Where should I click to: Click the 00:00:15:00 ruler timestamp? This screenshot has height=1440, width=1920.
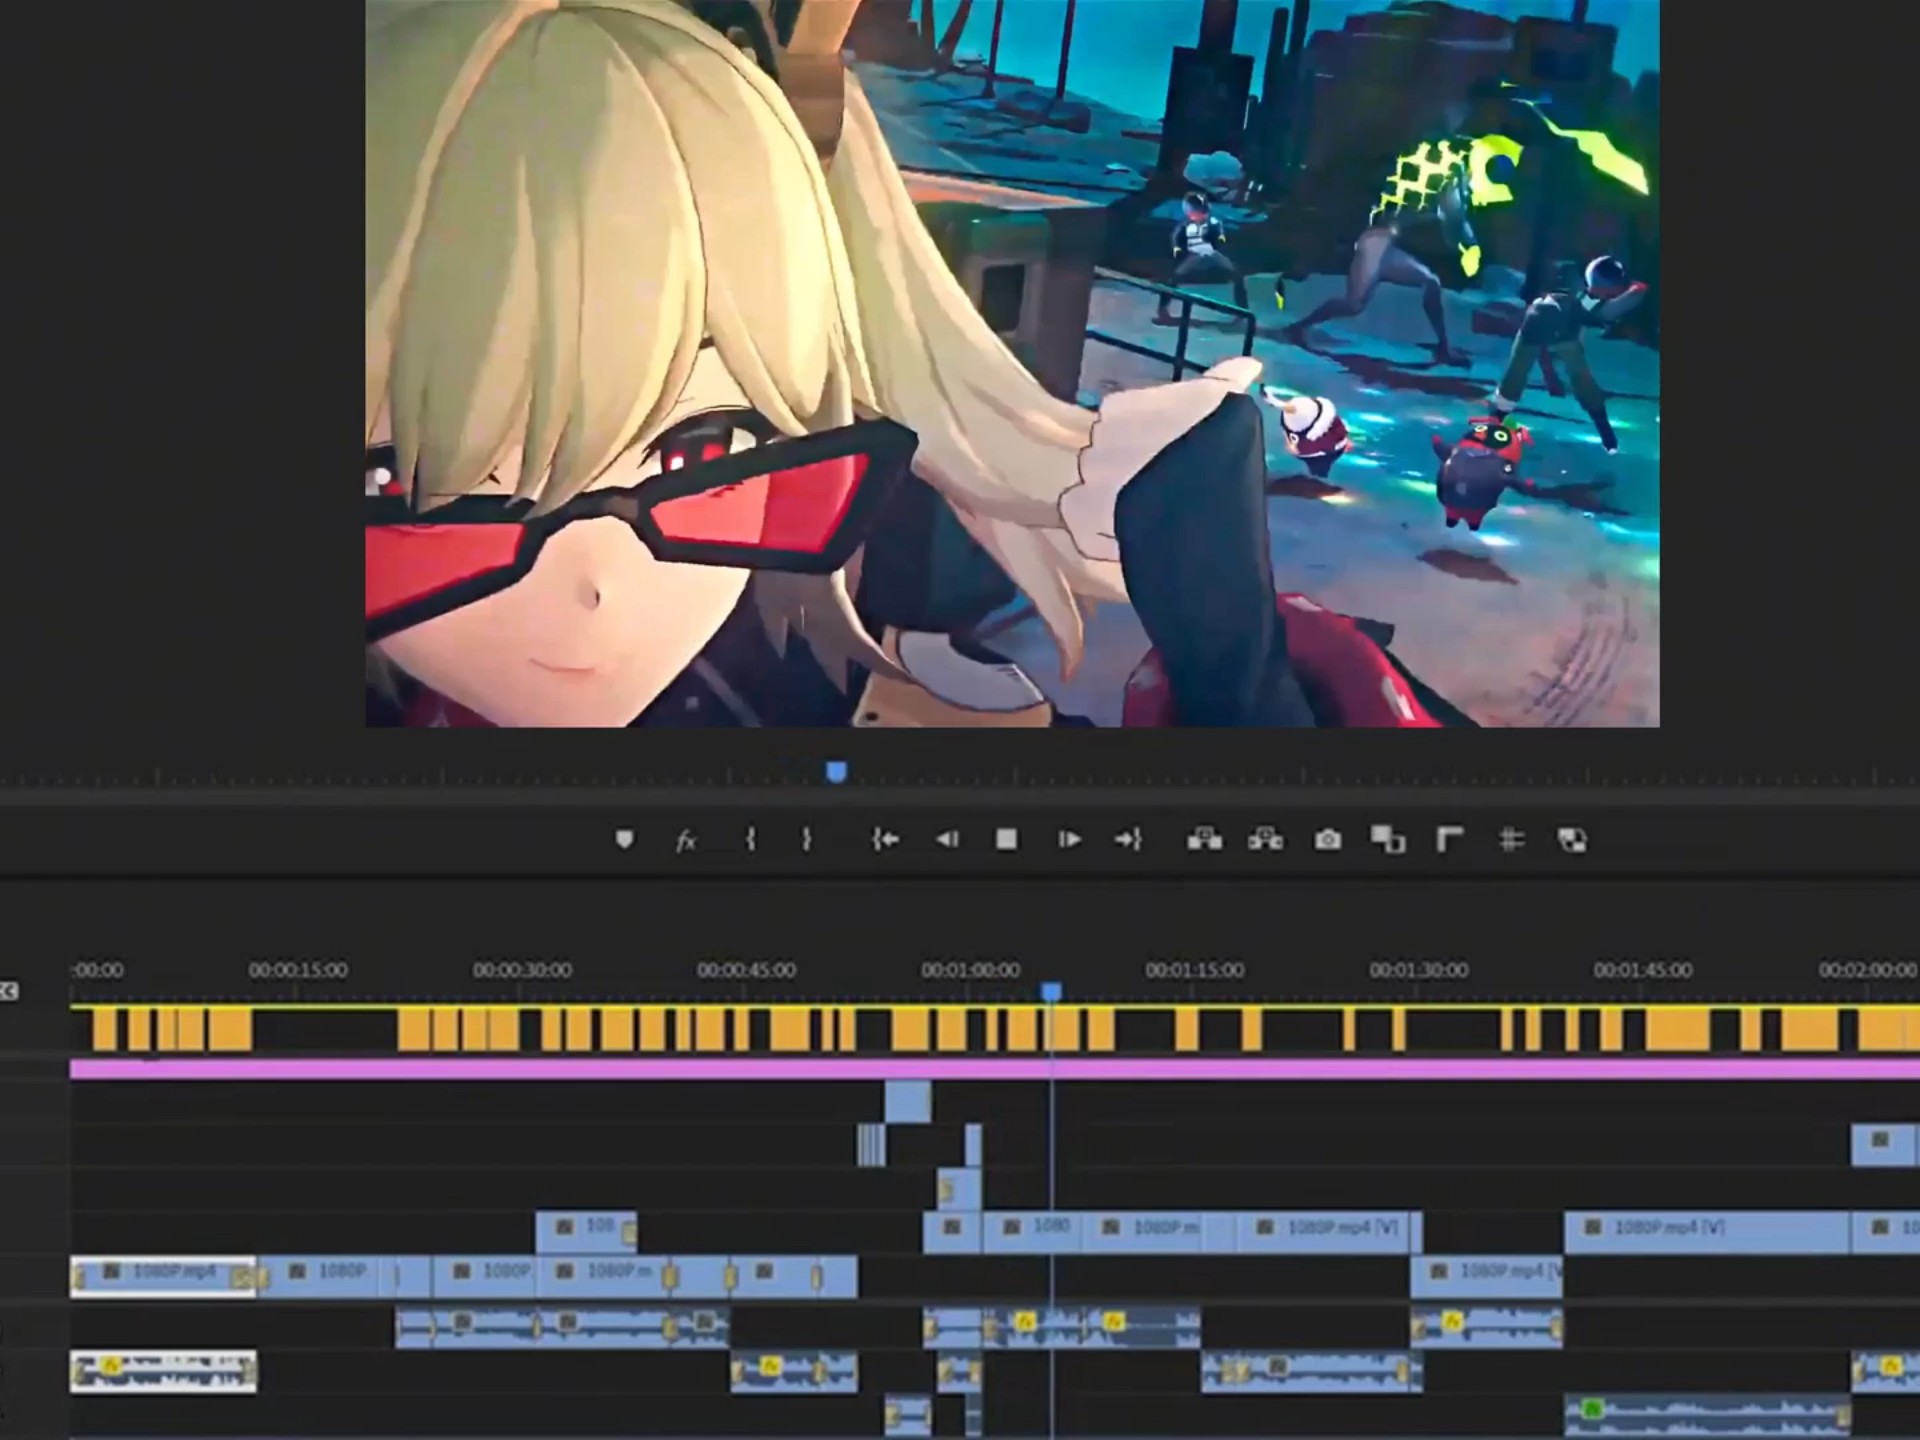coord(298,970)
